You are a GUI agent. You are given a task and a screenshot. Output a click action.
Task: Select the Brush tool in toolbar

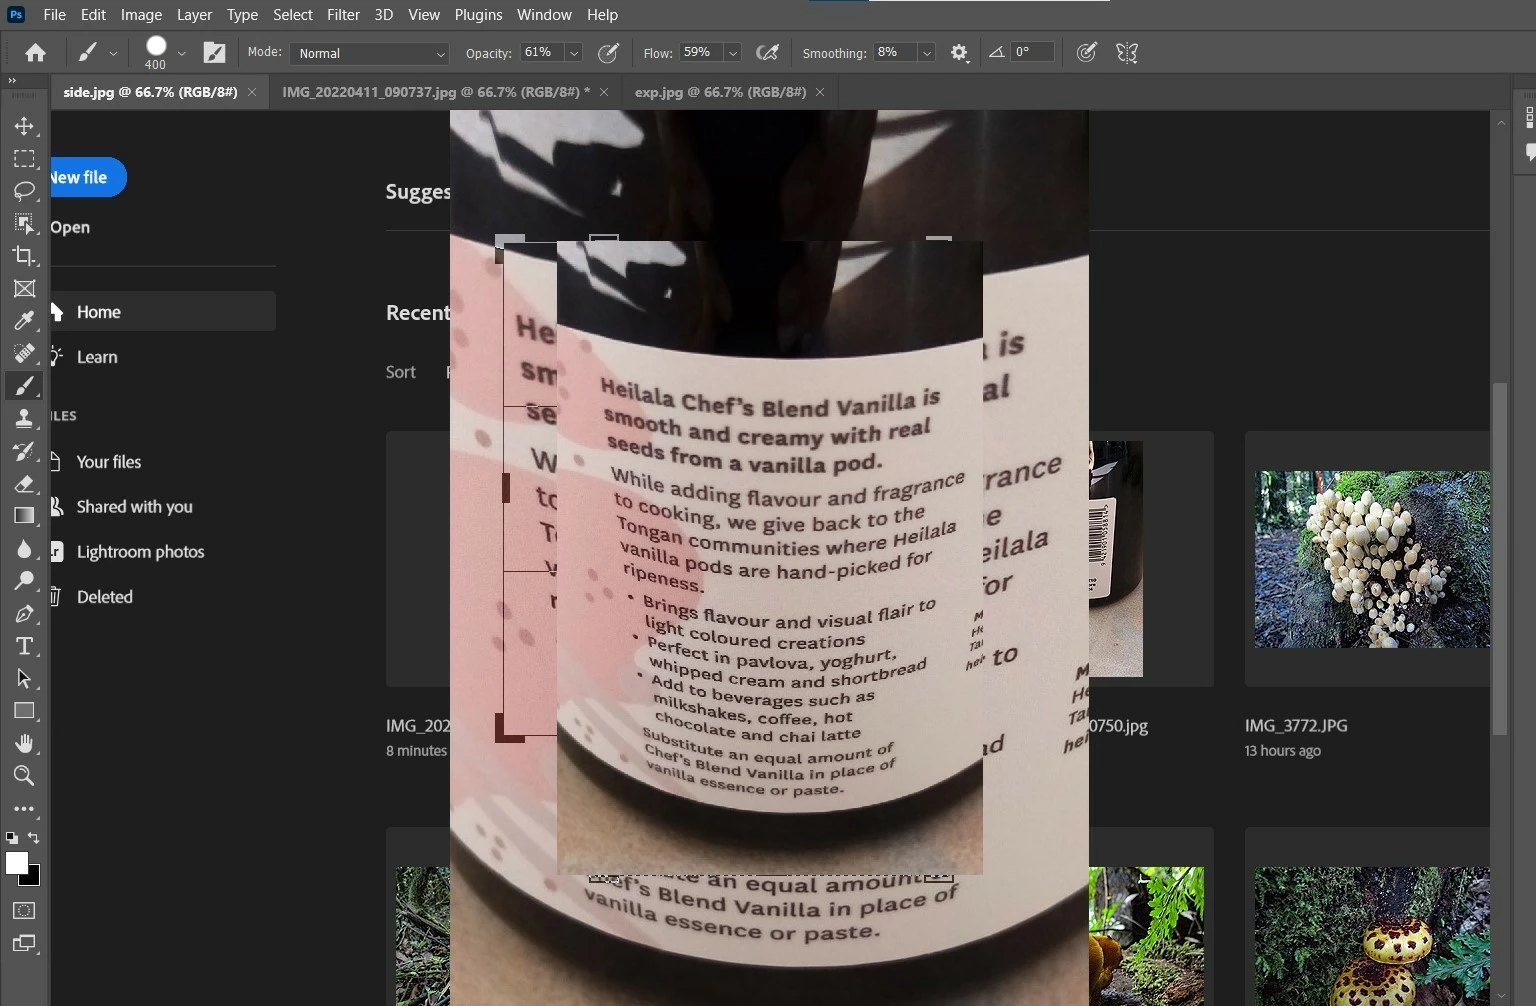24,386
